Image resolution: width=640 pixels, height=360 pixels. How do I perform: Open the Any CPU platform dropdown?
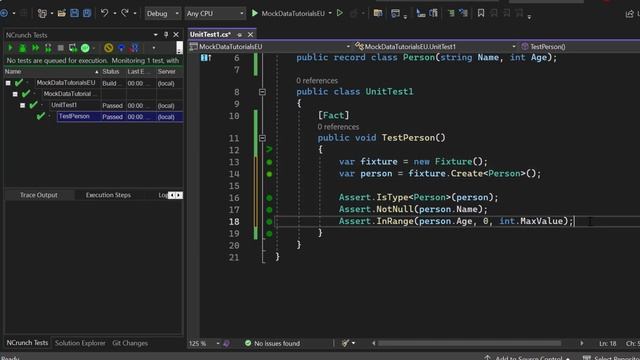click(215, 13)
